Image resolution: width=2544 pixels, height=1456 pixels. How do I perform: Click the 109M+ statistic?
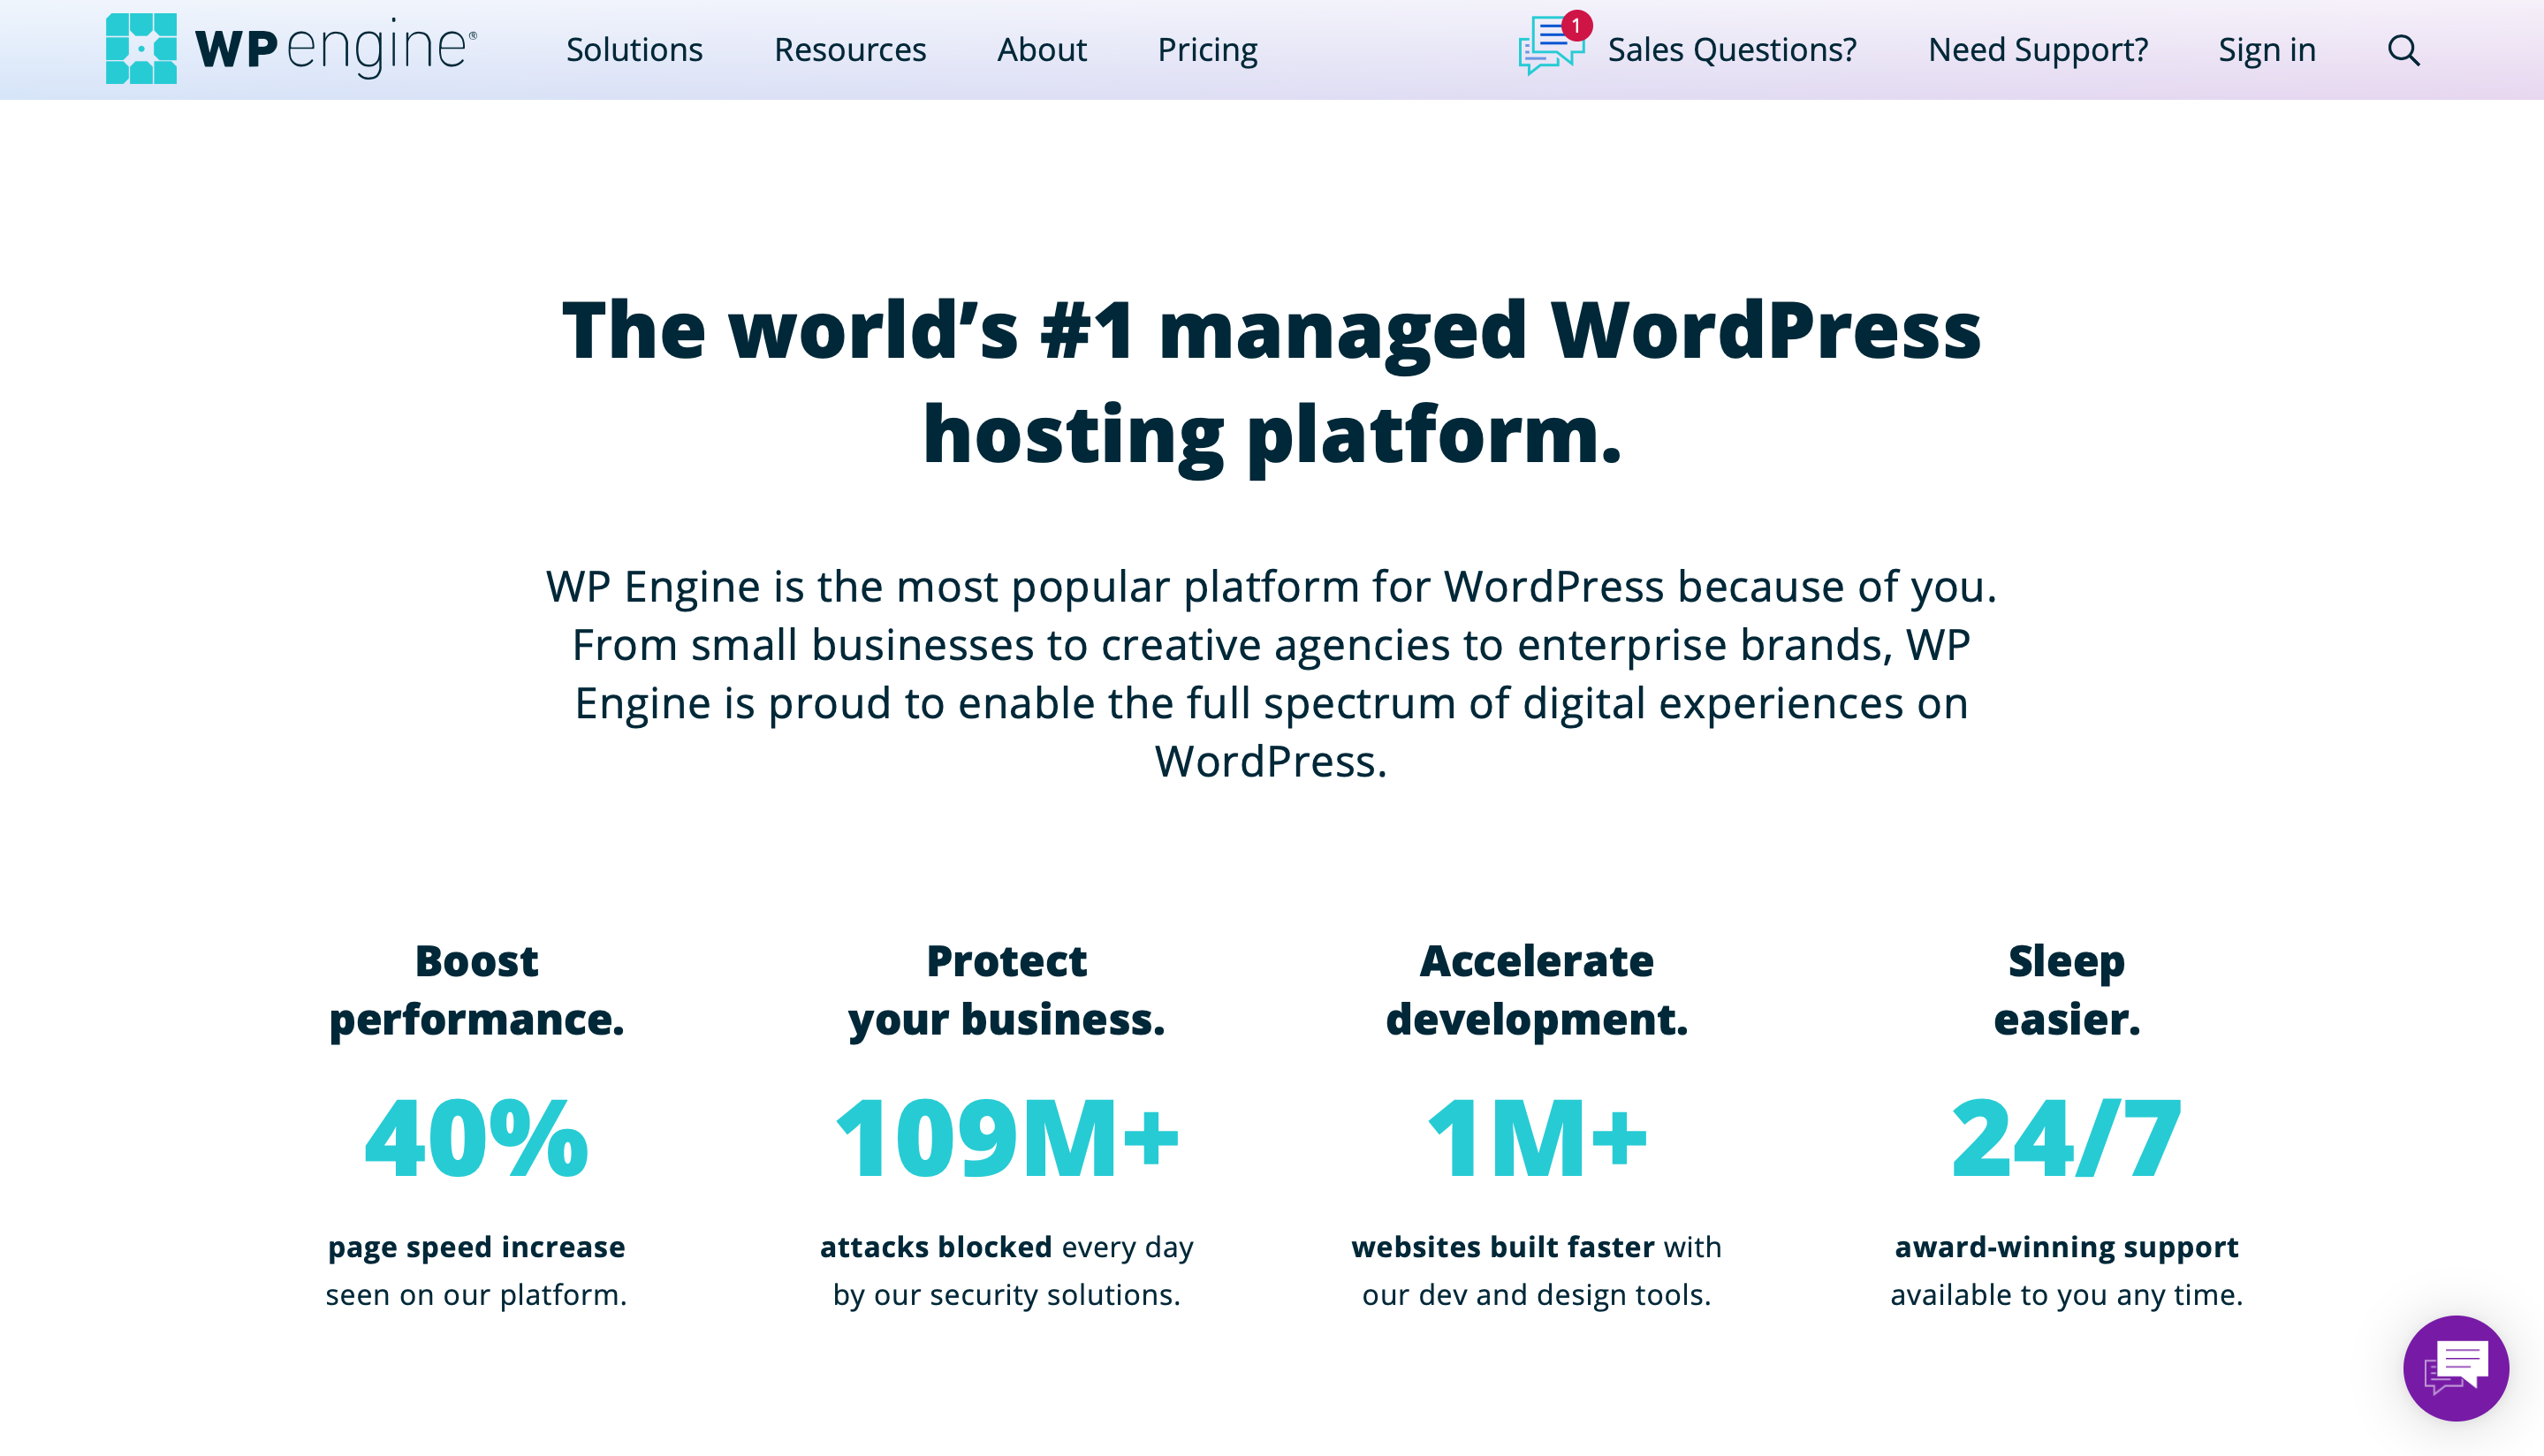click(1006, 1137)
